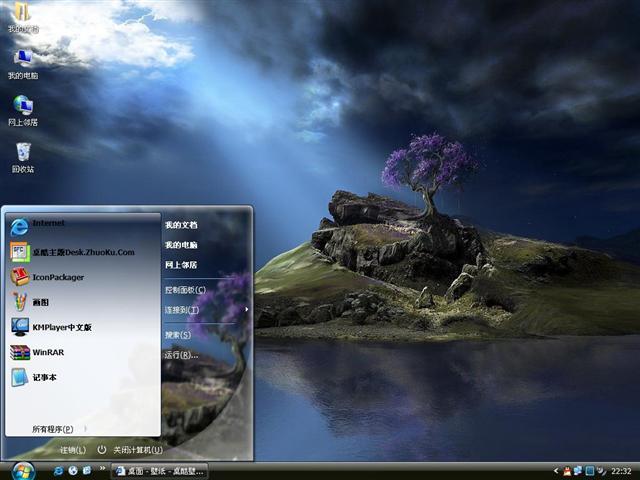The width and height of the screenshot is (640, 480).
Task: Open 网上邻居 in Start menu right pane
Action: [181, 265]
